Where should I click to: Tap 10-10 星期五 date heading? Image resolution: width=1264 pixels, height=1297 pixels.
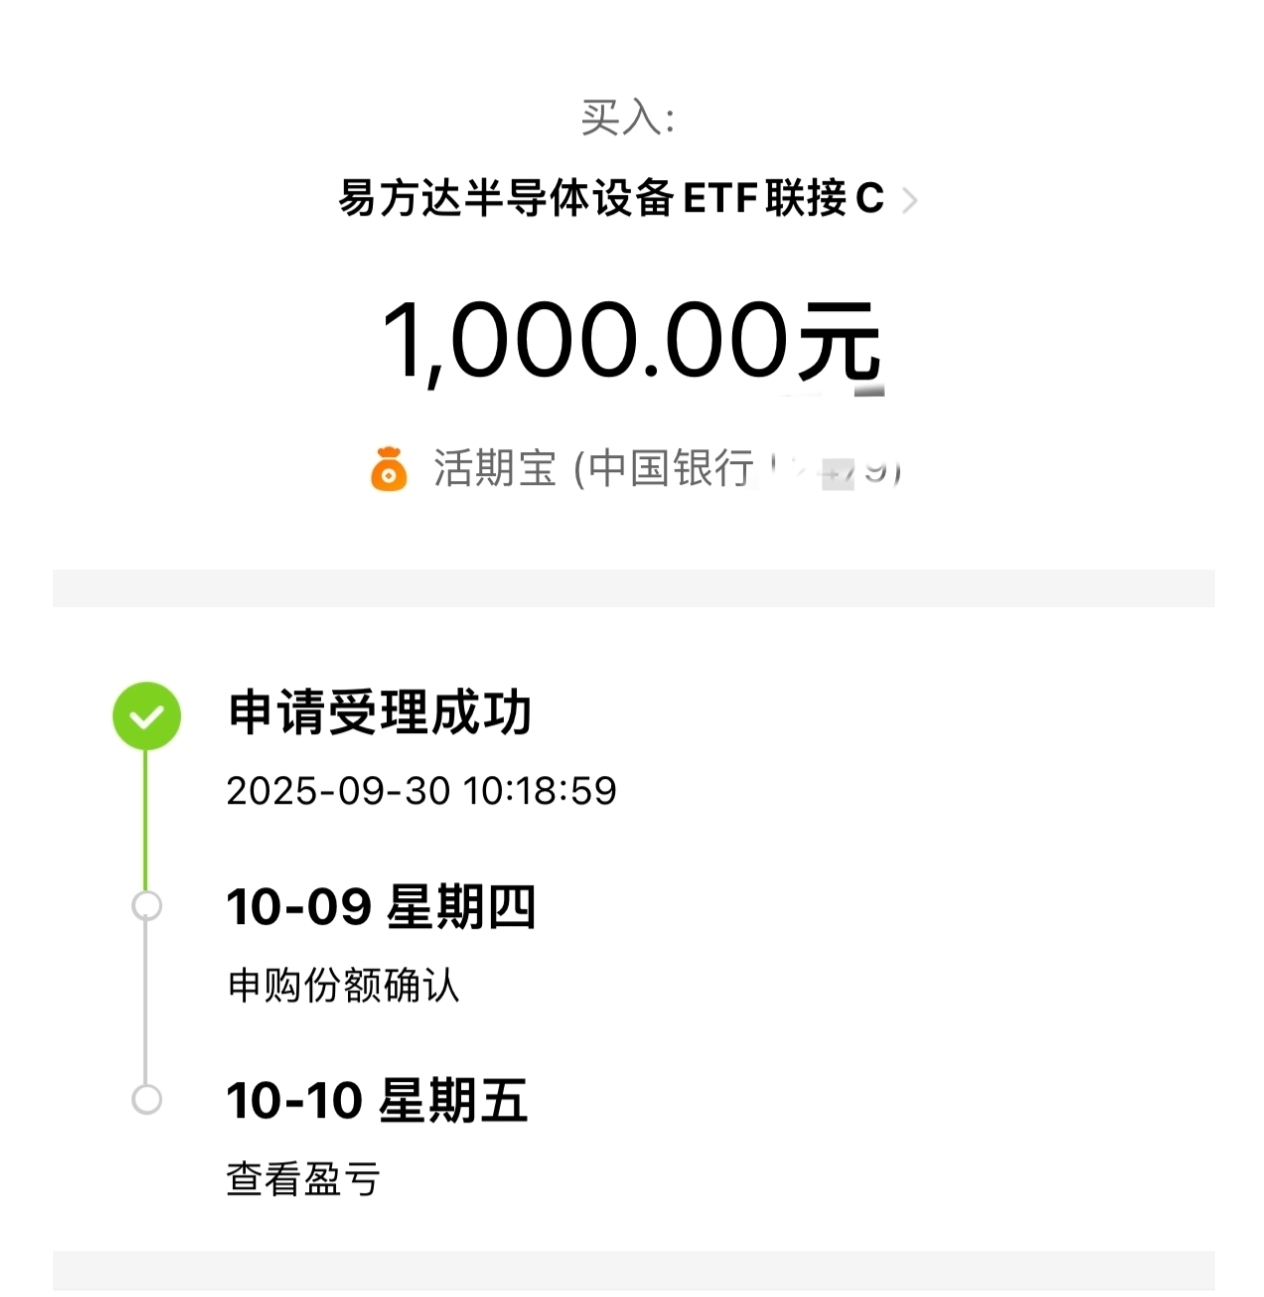[377, 1100]
